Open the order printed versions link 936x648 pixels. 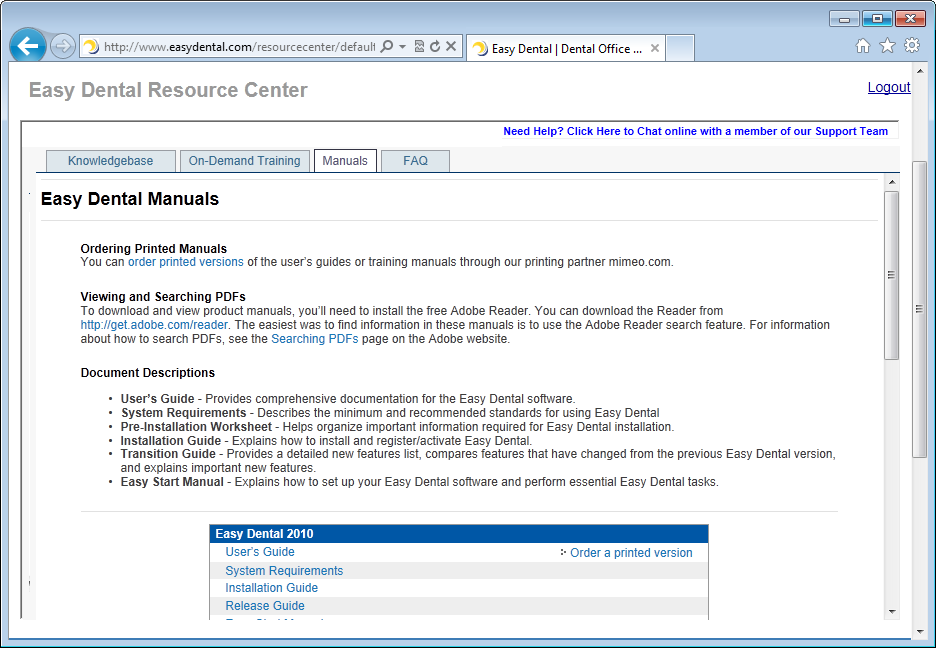(186, 262)
